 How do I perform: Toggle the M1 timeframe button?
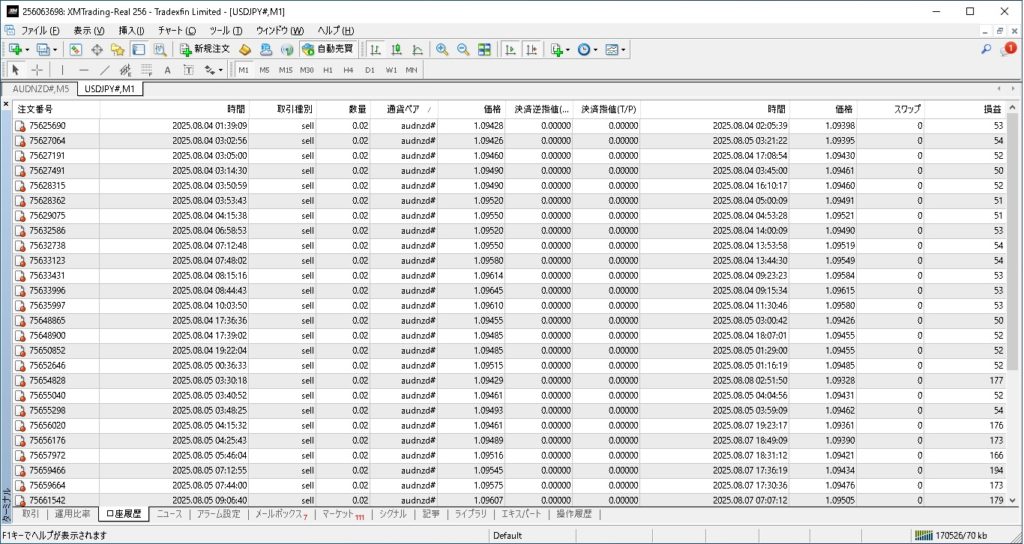[245, 70]
